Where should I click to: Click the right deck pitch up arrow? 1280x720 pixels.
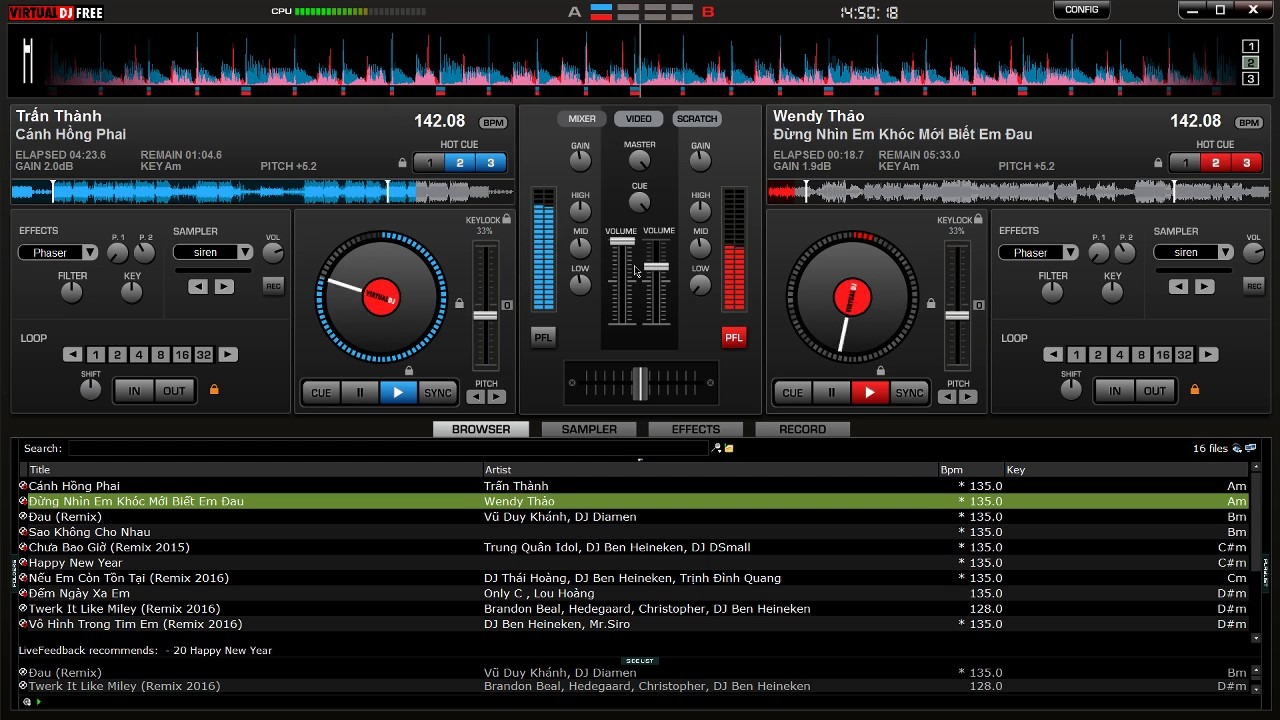[x=968, y=397]
